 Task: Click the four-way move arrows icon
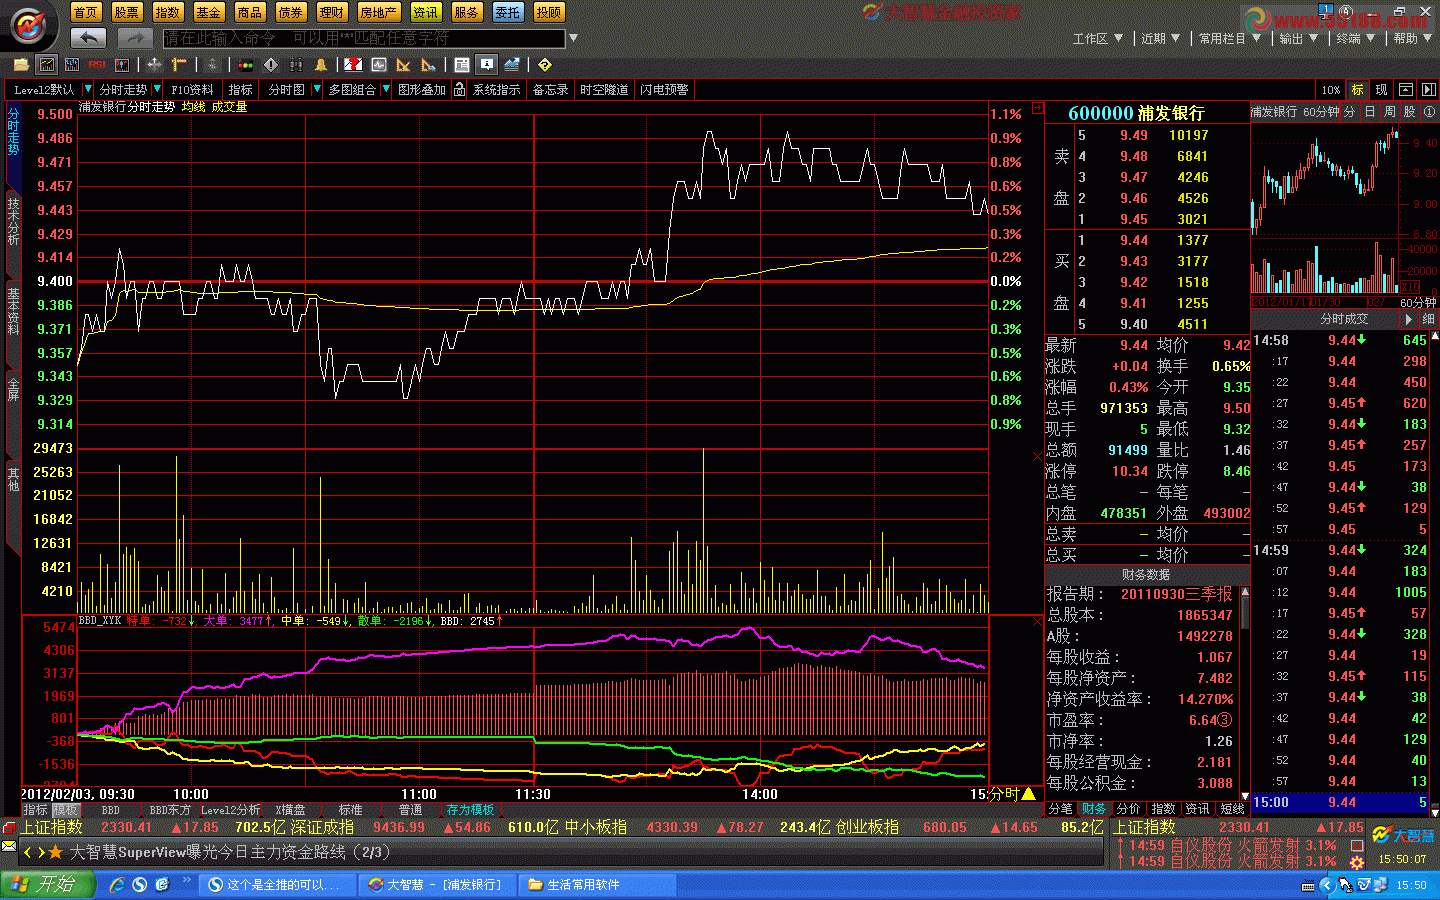point(154,65)
